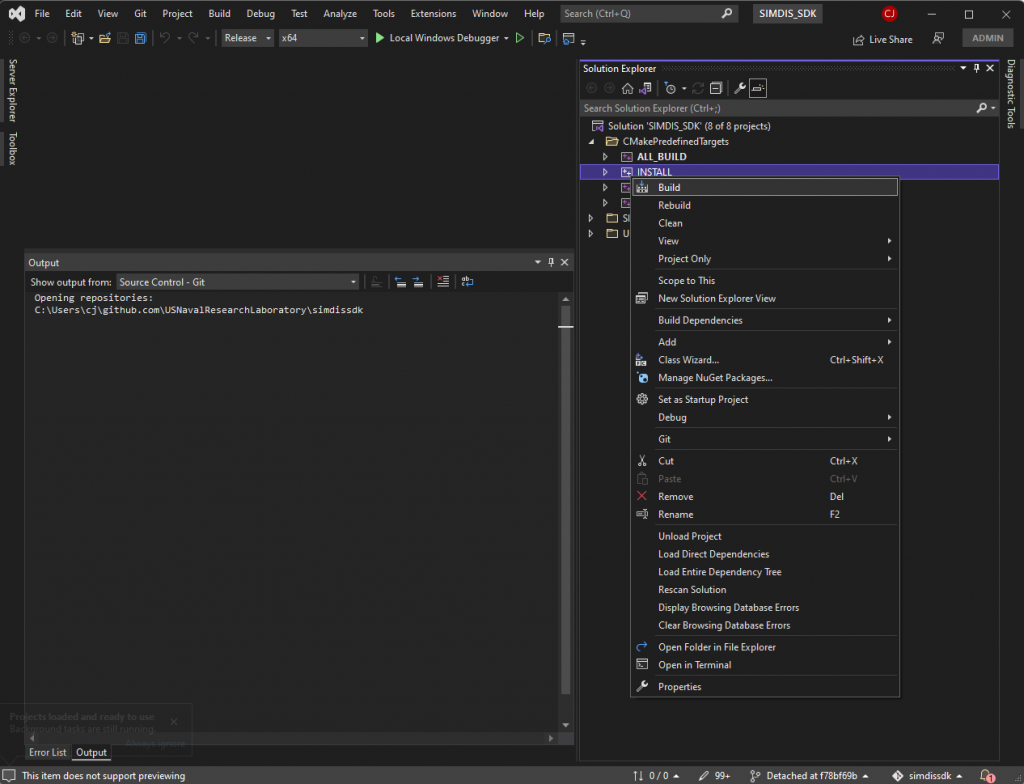Open the Release configuration dropdown
This screenshot has width=1024, height=784.
(x=248, y=38)
